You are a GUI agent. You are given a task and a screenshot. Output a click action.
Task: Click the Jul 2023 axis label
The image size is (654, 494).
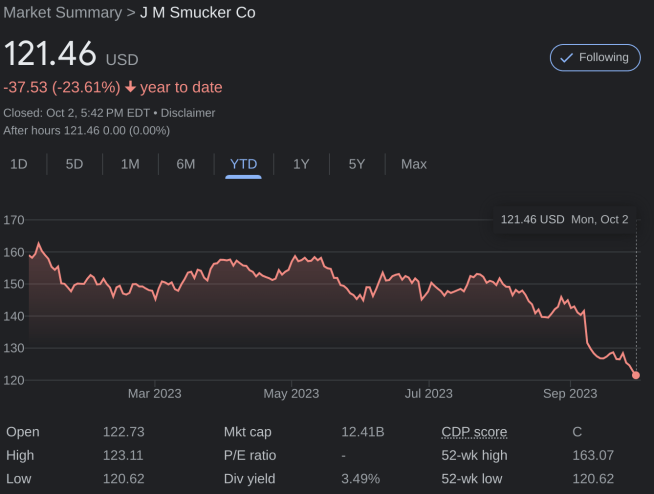coord(429,393)
